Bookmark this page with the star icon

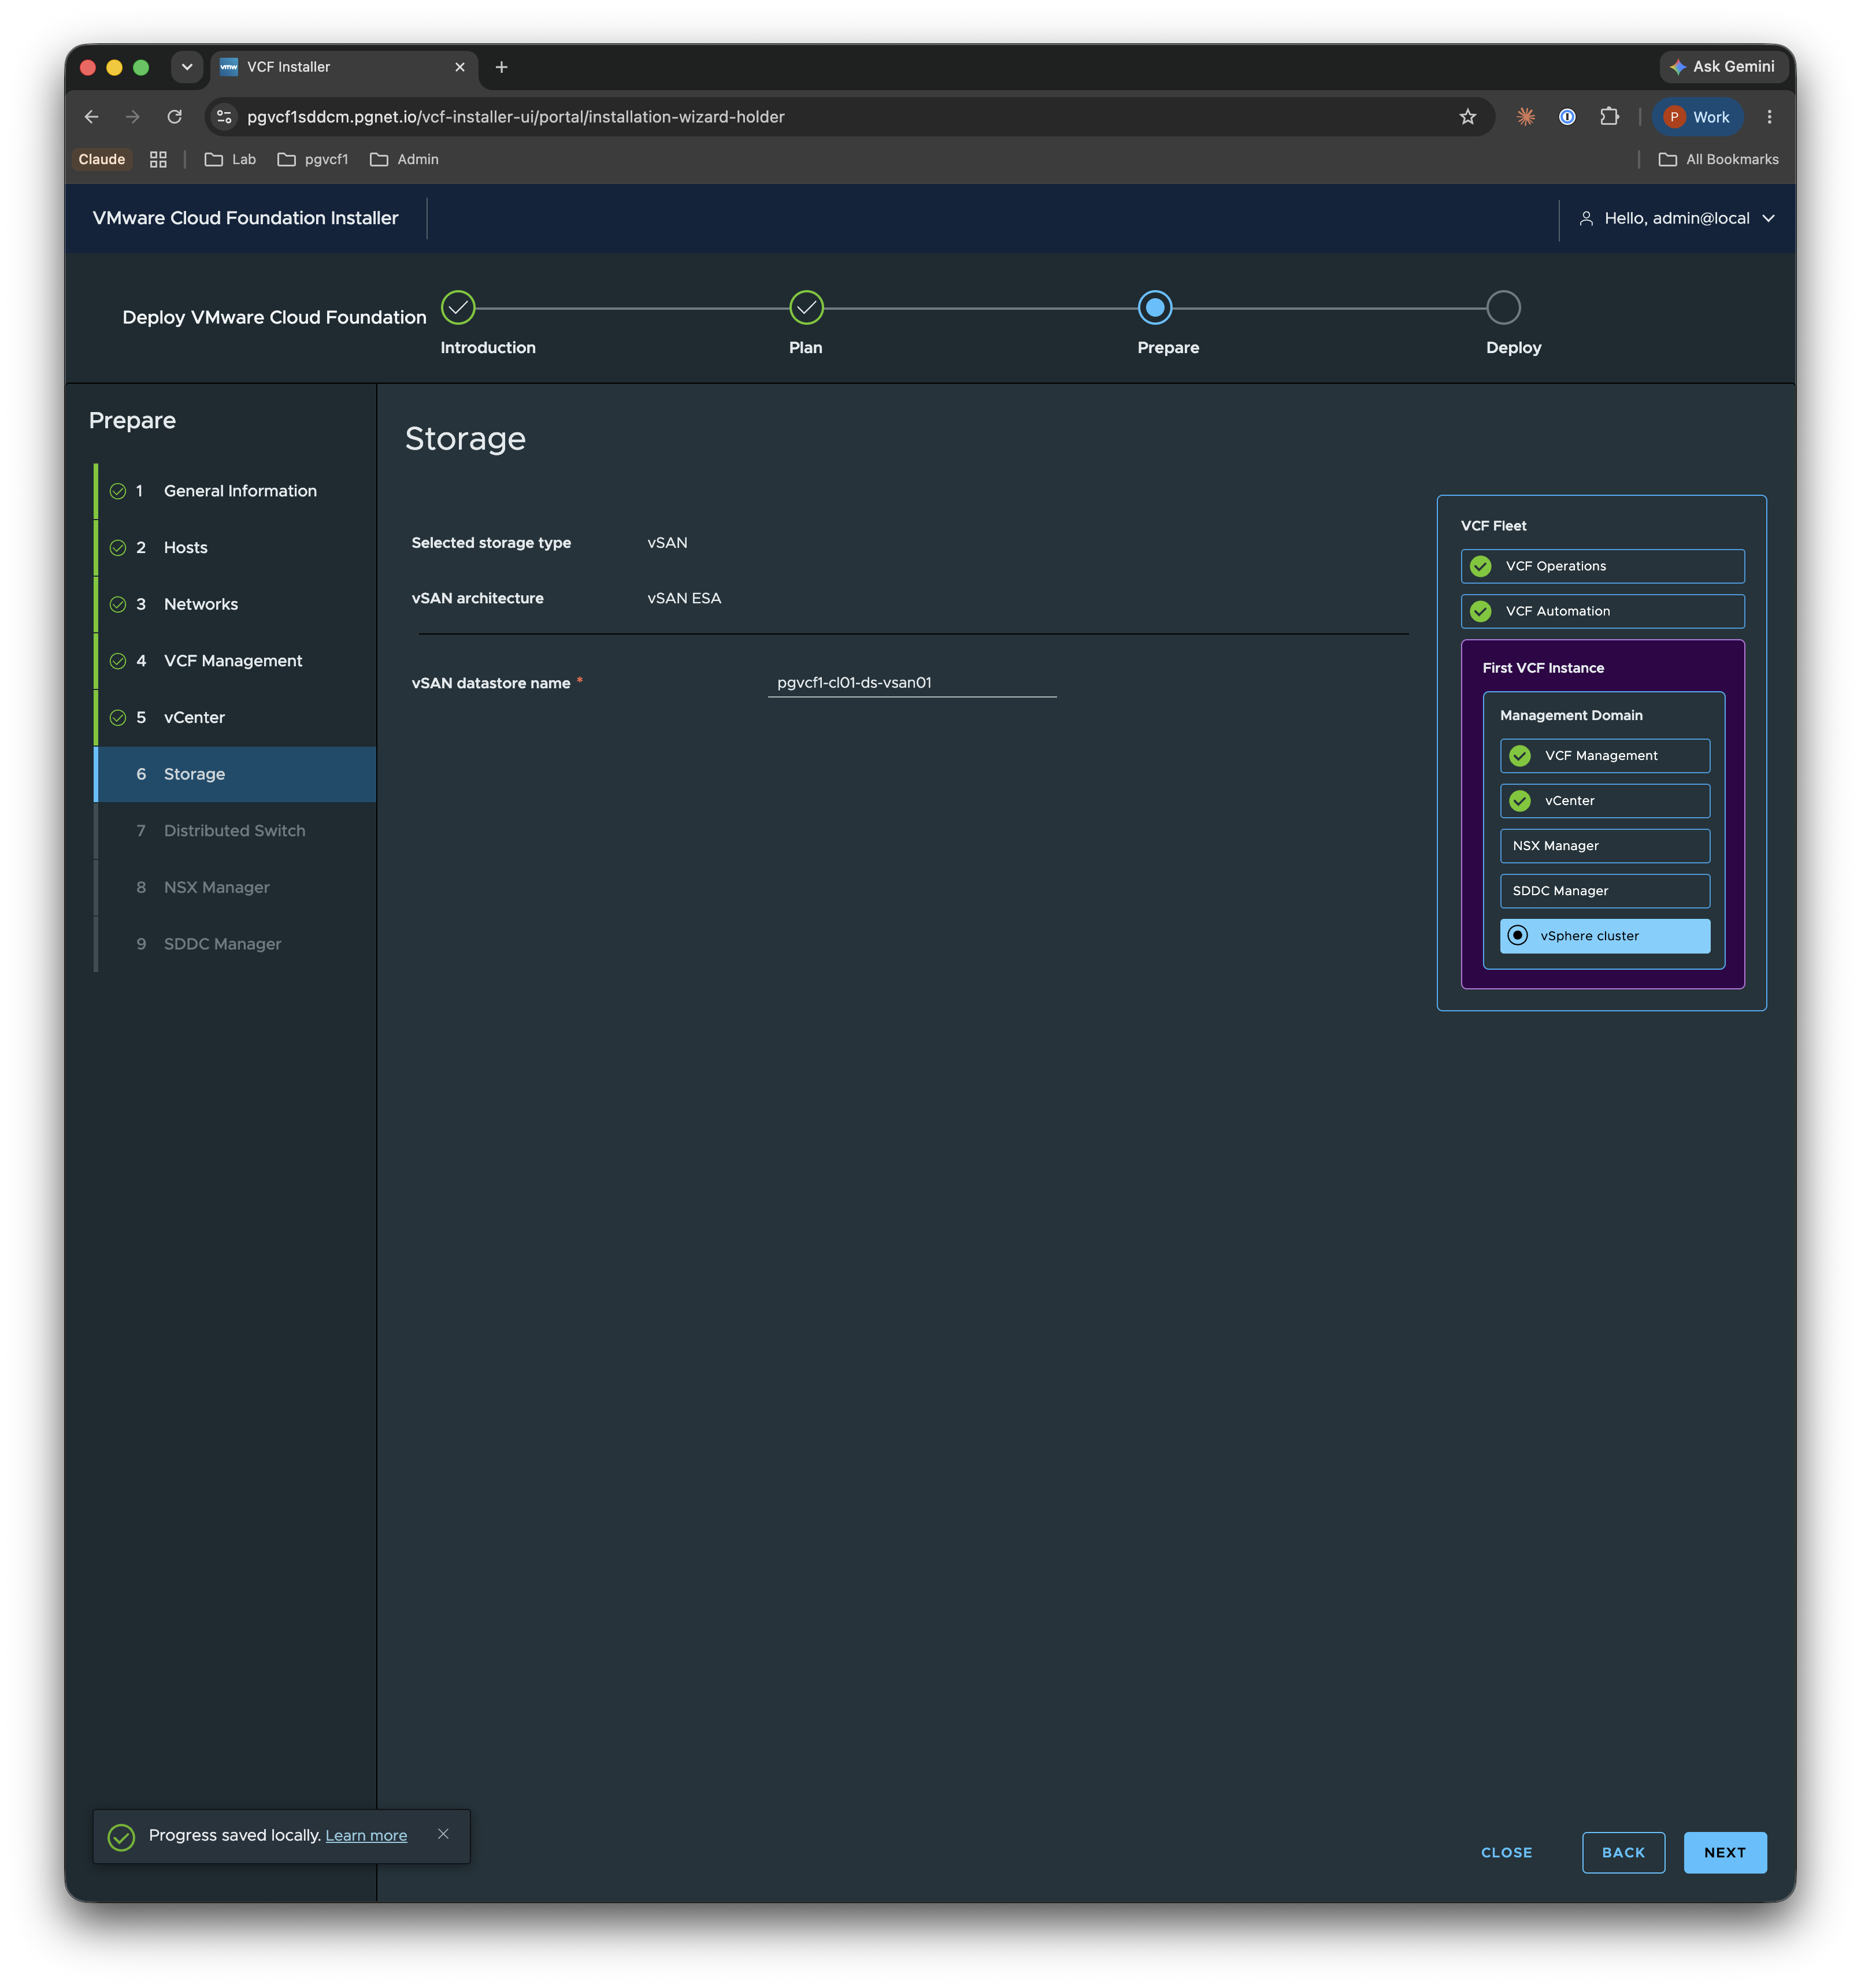click(x=1467, y=117)
